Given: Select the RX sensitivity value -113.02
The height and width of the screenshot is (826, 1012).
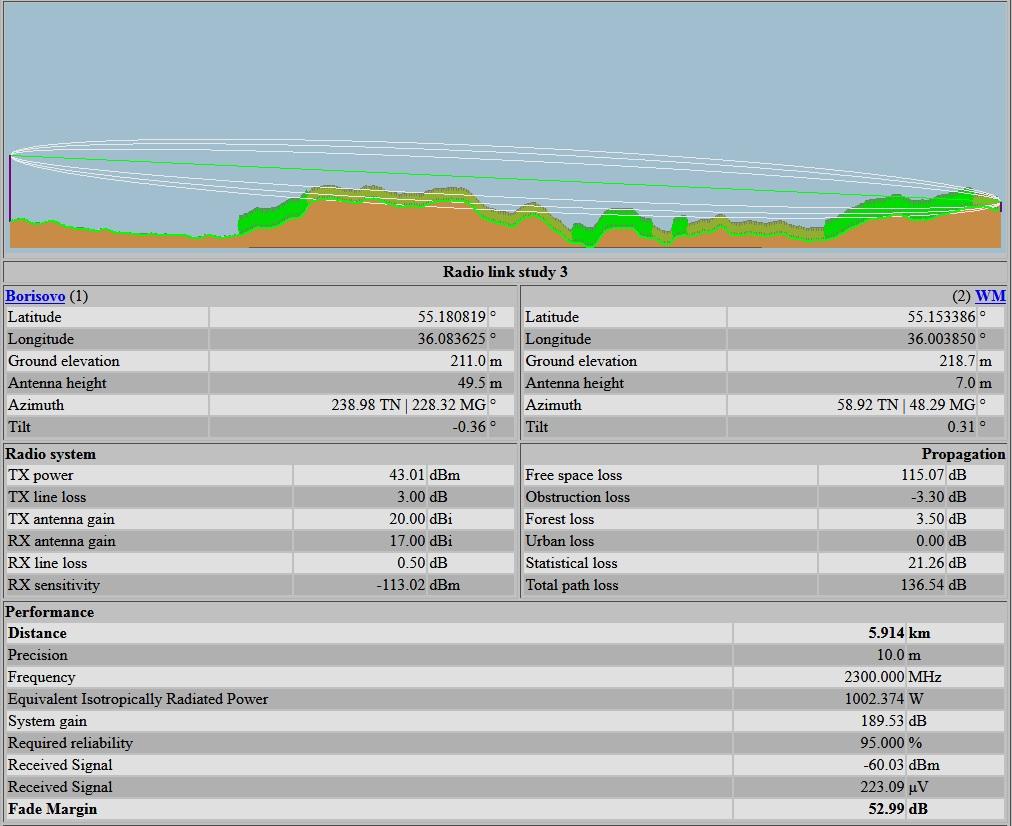Looking at the screenshot, I should pyautogui.click(x=401, y=585).
